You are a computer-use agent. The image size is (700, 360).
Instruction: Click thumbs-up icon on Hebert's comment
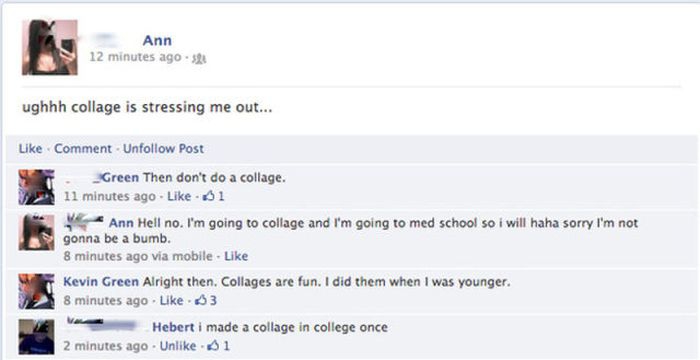214,345
